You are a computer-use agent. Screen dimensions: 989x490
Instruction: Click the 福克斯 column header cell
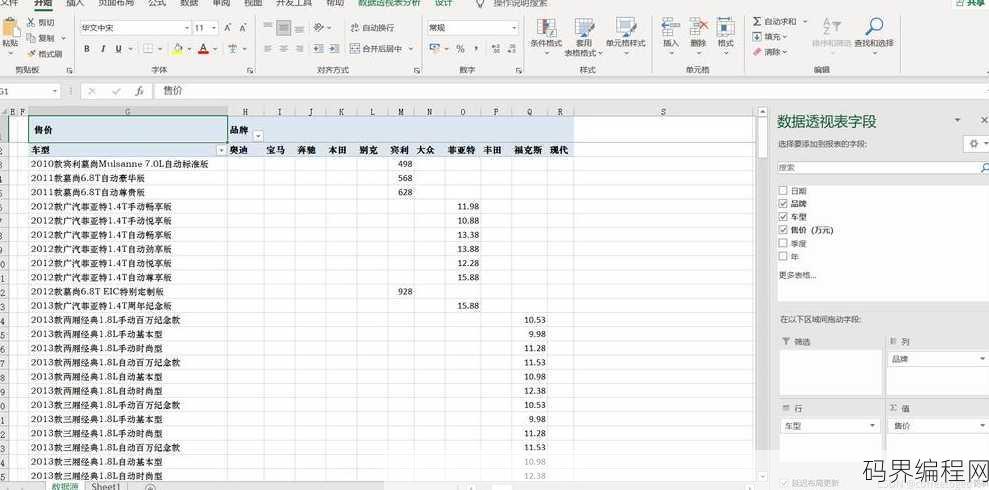pos(529,150)
